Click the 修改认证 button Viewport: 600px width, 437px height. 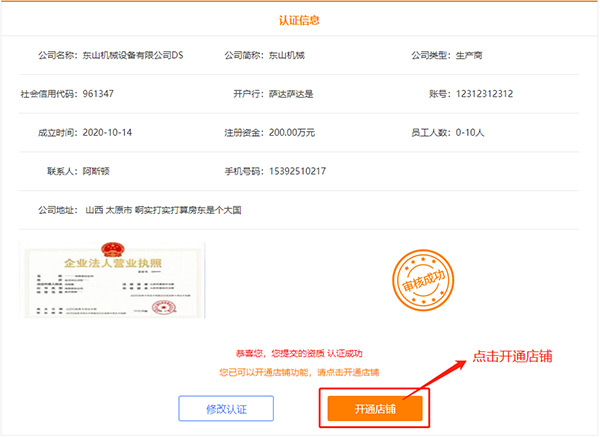coord(225,409)
